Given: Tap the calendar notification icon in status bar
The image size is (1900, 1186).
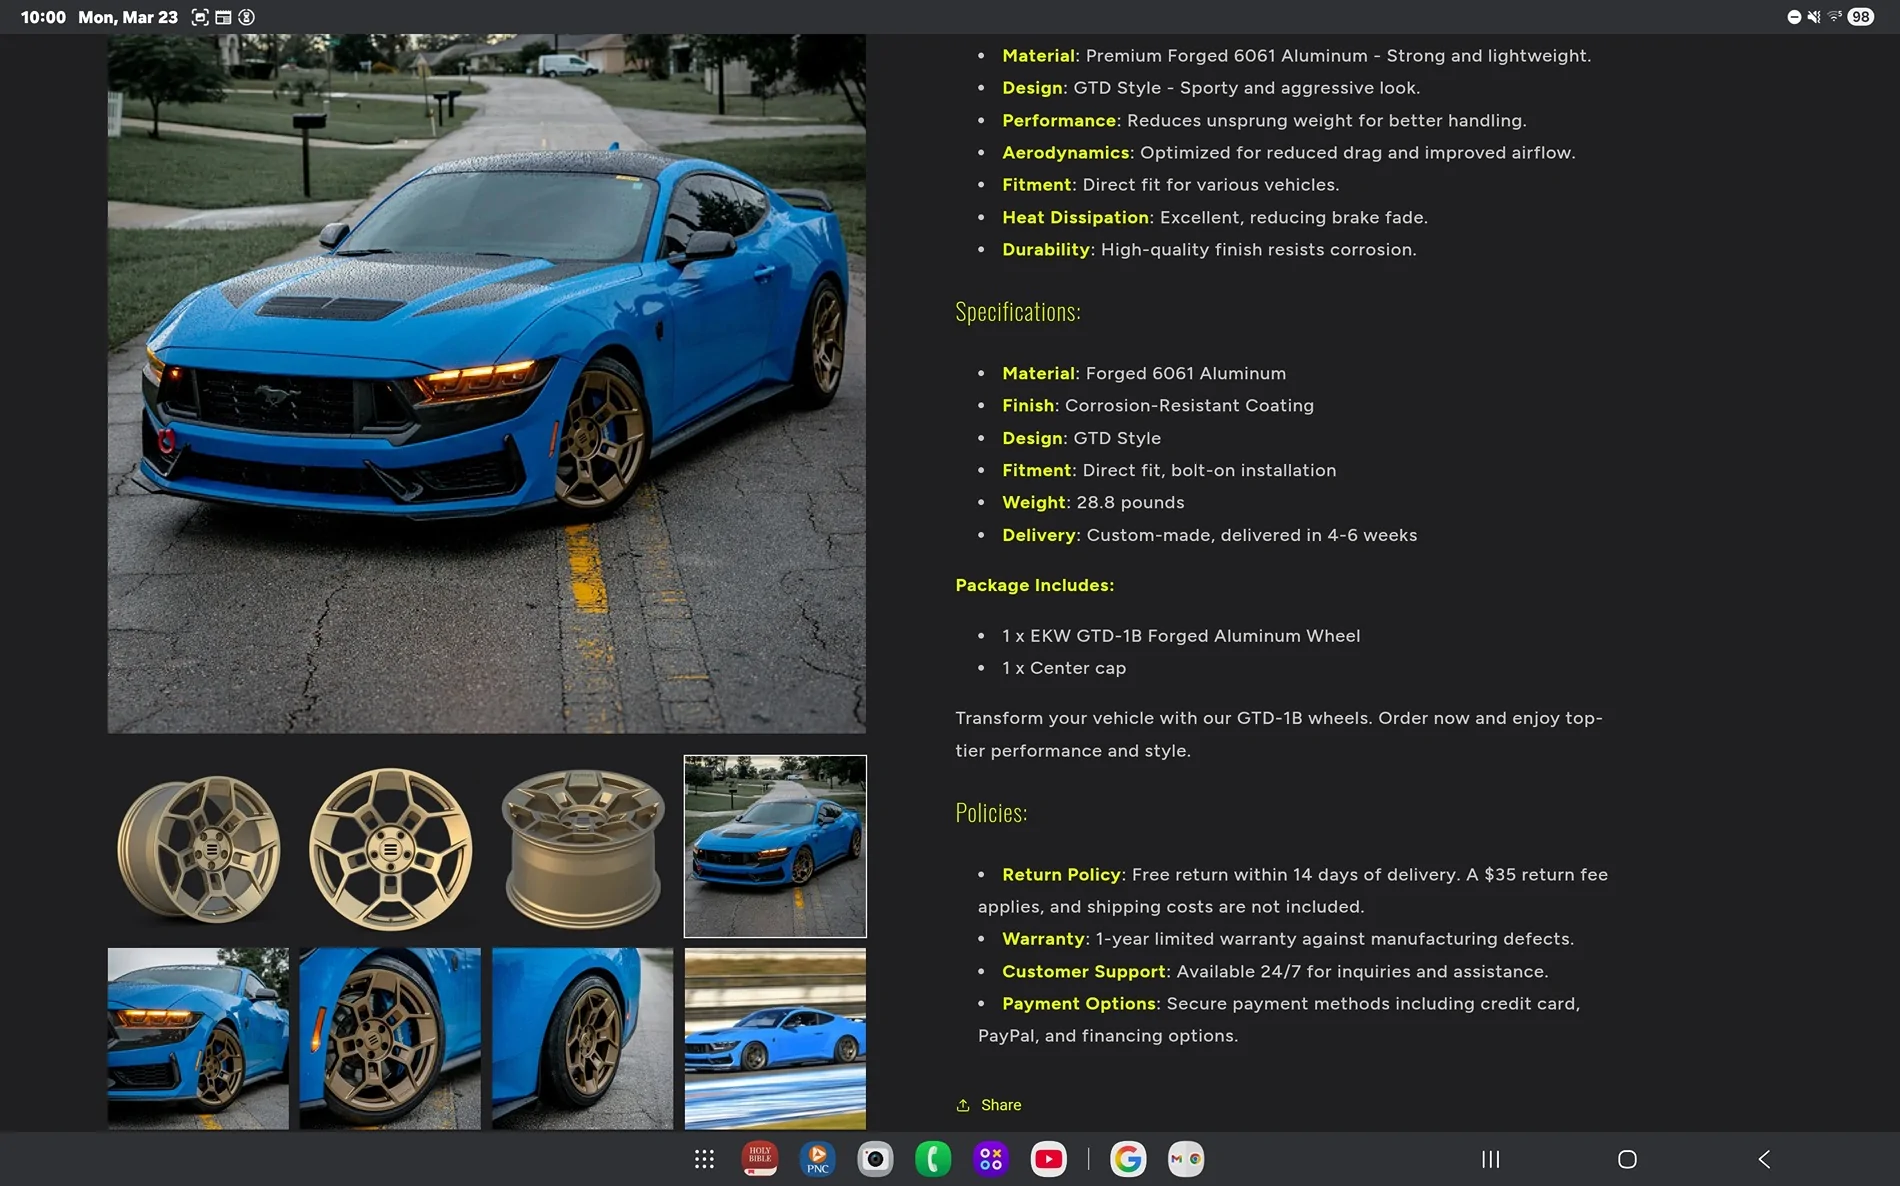Looking at the screenshot, I should tap(223, 17).
